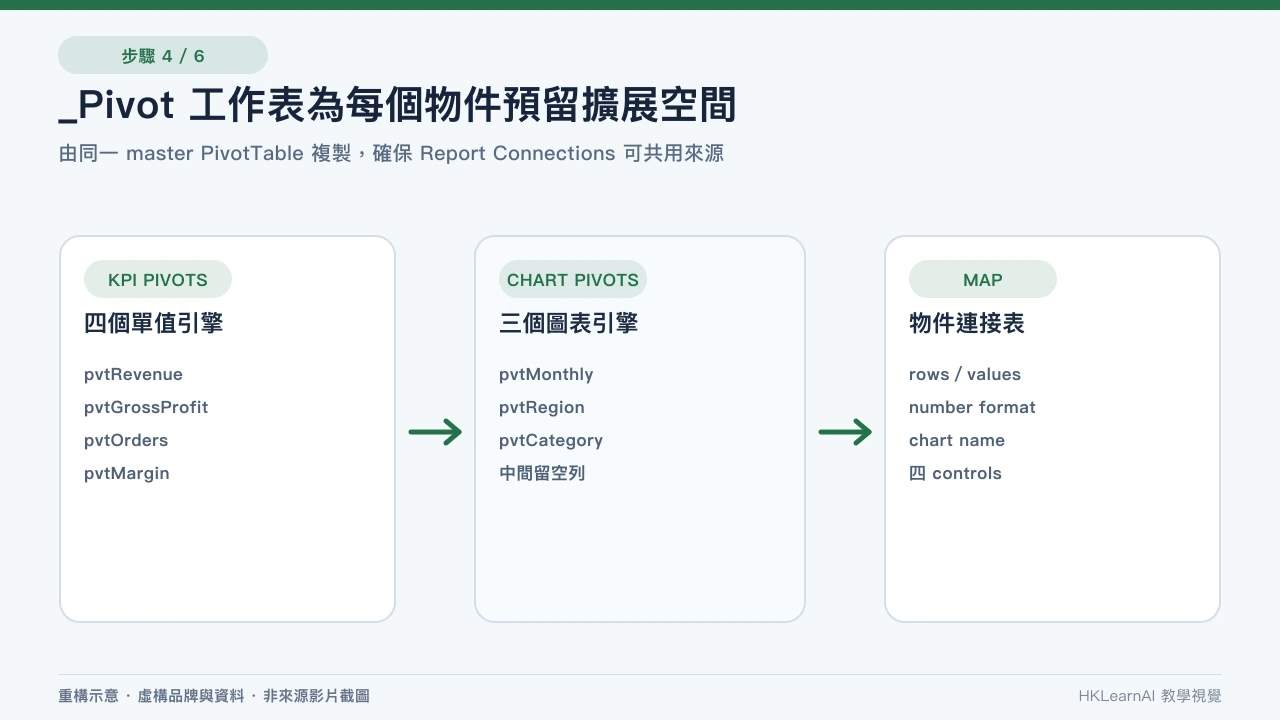The image size is (1280, 720).
Task: Click the slide title _Pivot 工作表為每個物件預留擴展空間
Action: tap(398, 106)
